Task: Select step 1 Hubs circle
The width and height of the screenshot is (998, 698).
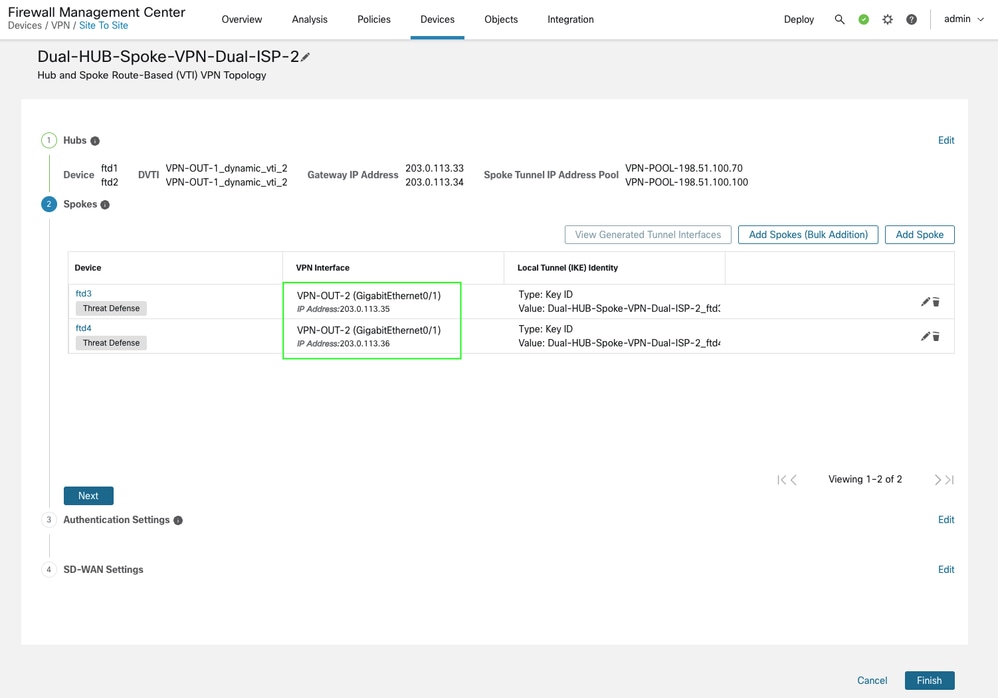Action: (49, 141)
